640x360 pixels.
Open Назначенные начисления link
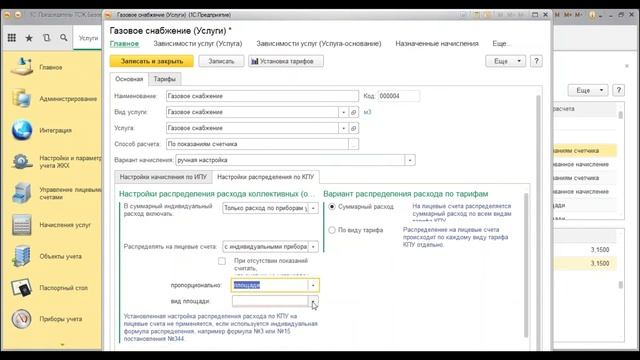pyautogui.click(x=437, y=43)
